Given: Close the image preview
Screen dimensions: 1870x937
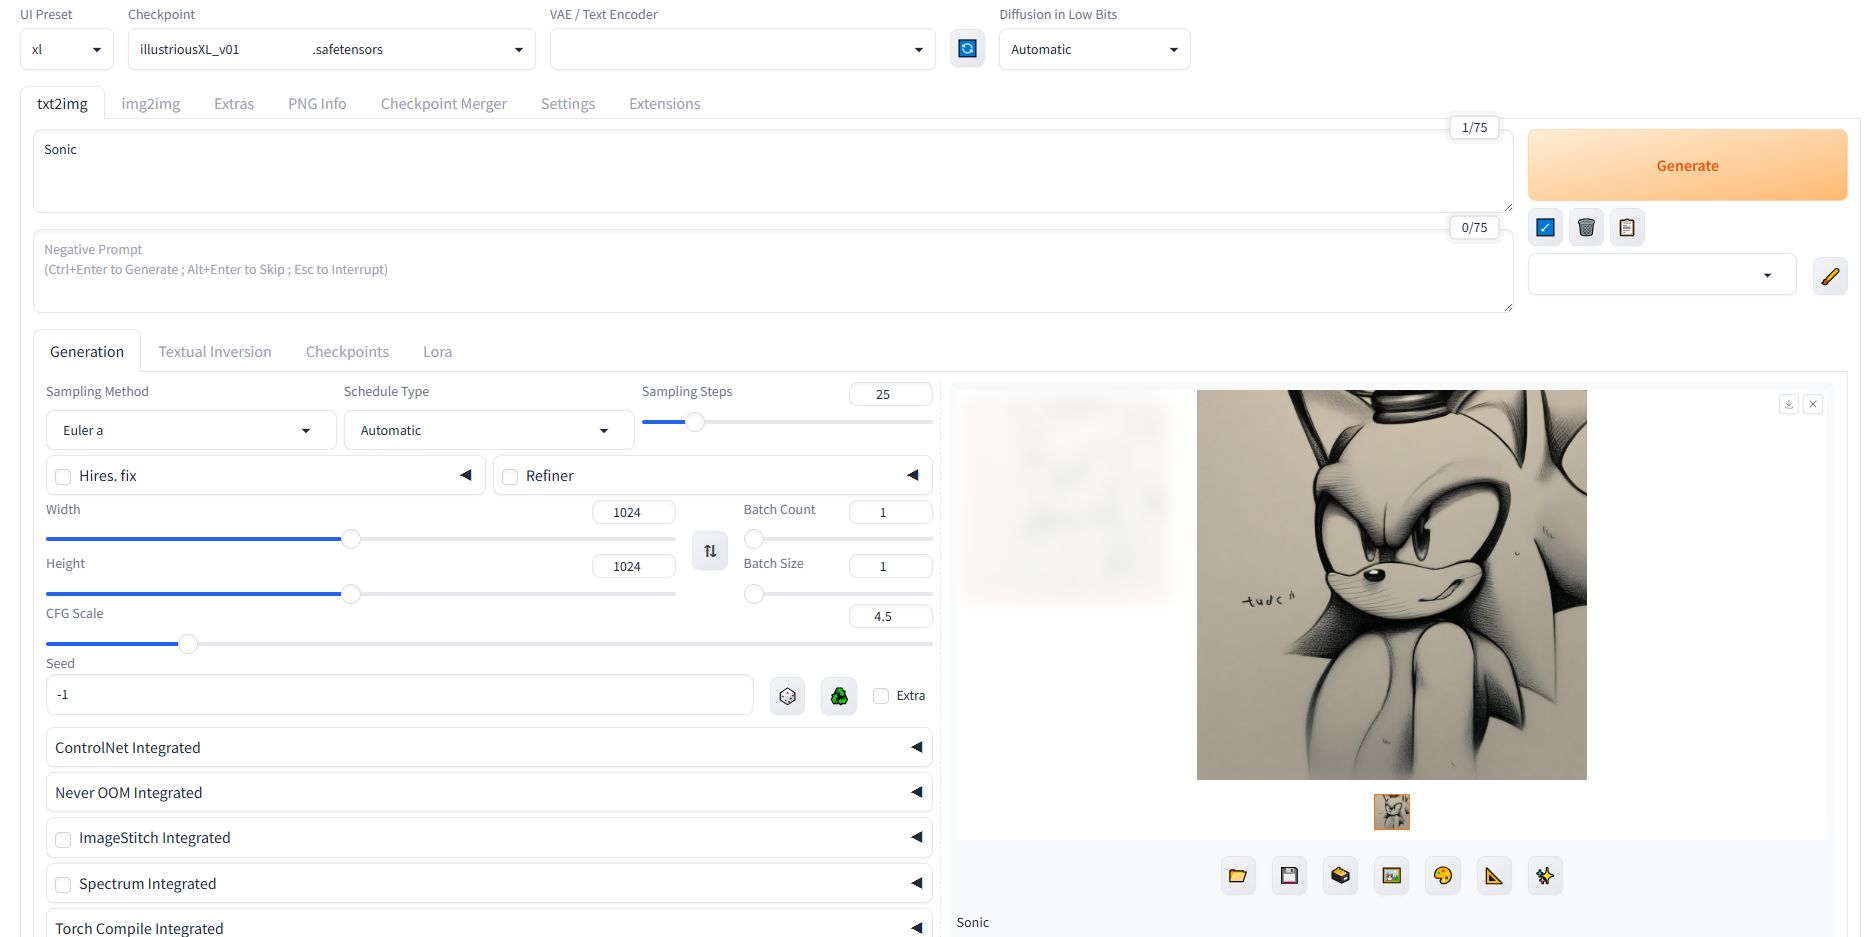Looking at the screenshot, I should click(1813, 404).
